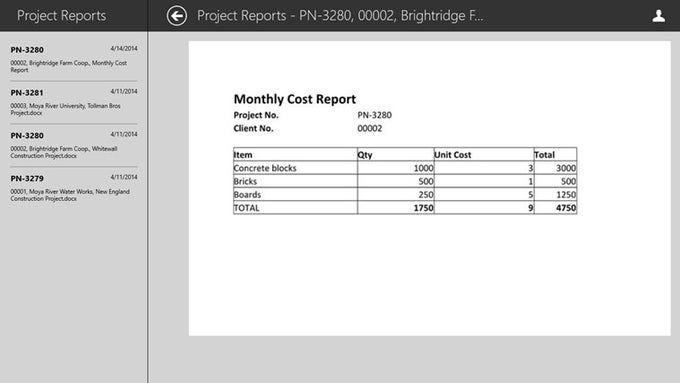This screenshot has height=383, width=680.
Task: Select the 4/11/2014 date on the PN-3279 entry
Action: point(124,177)
